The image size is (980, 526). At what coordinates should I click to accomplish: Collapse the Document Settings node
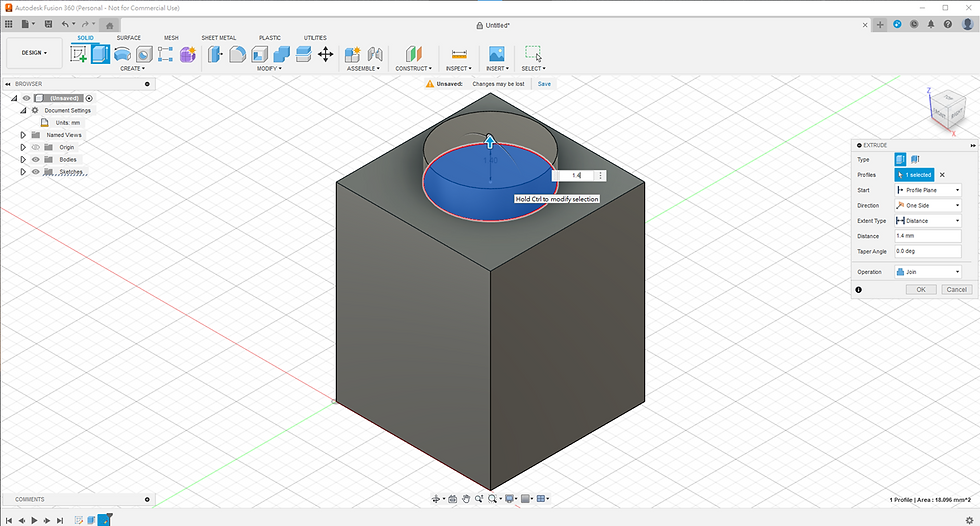[23, 111]
